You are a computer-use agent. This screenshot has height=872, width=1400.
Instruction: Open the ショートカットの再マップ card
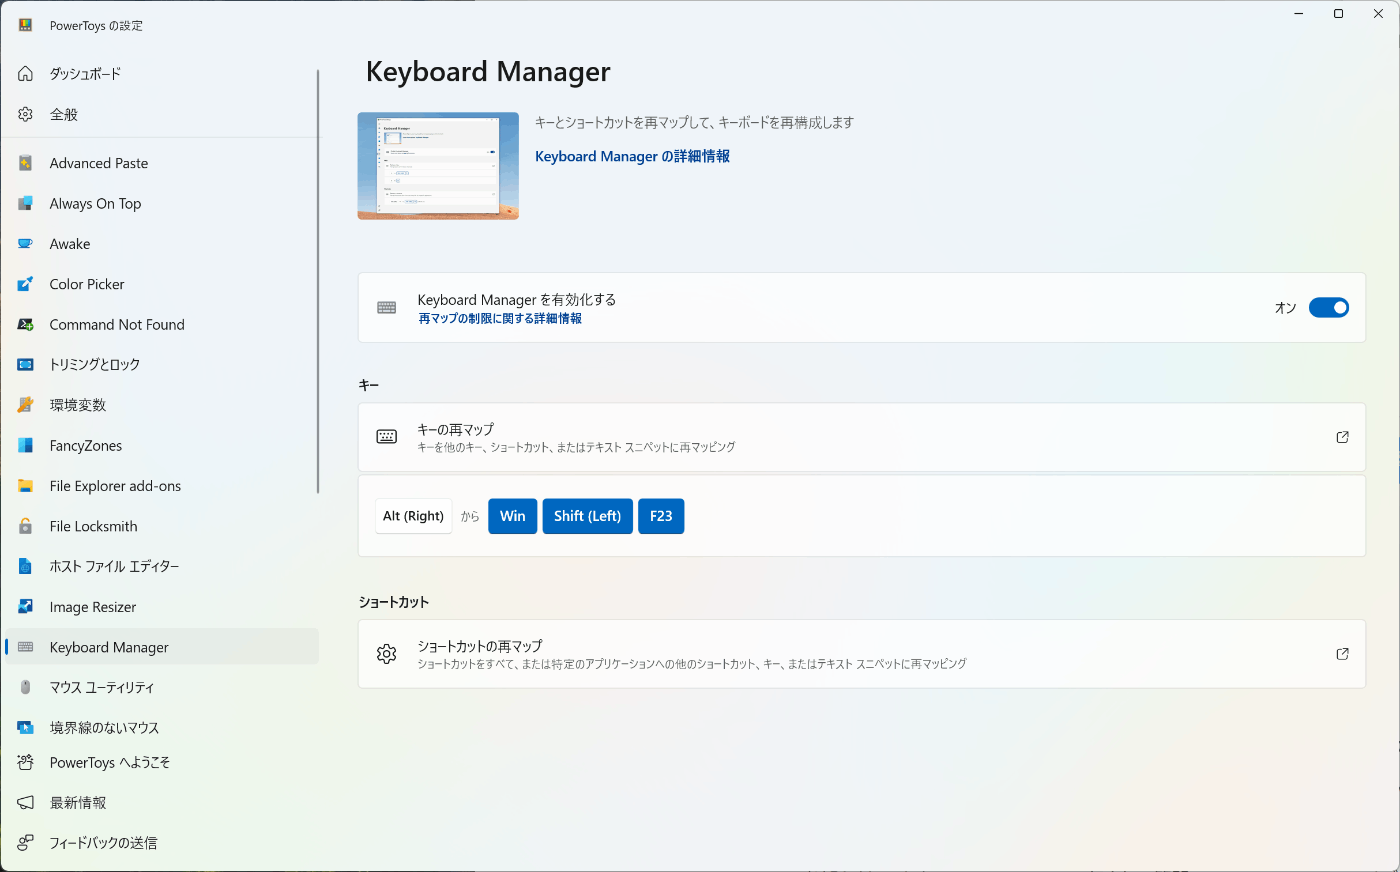coord(861,654)
